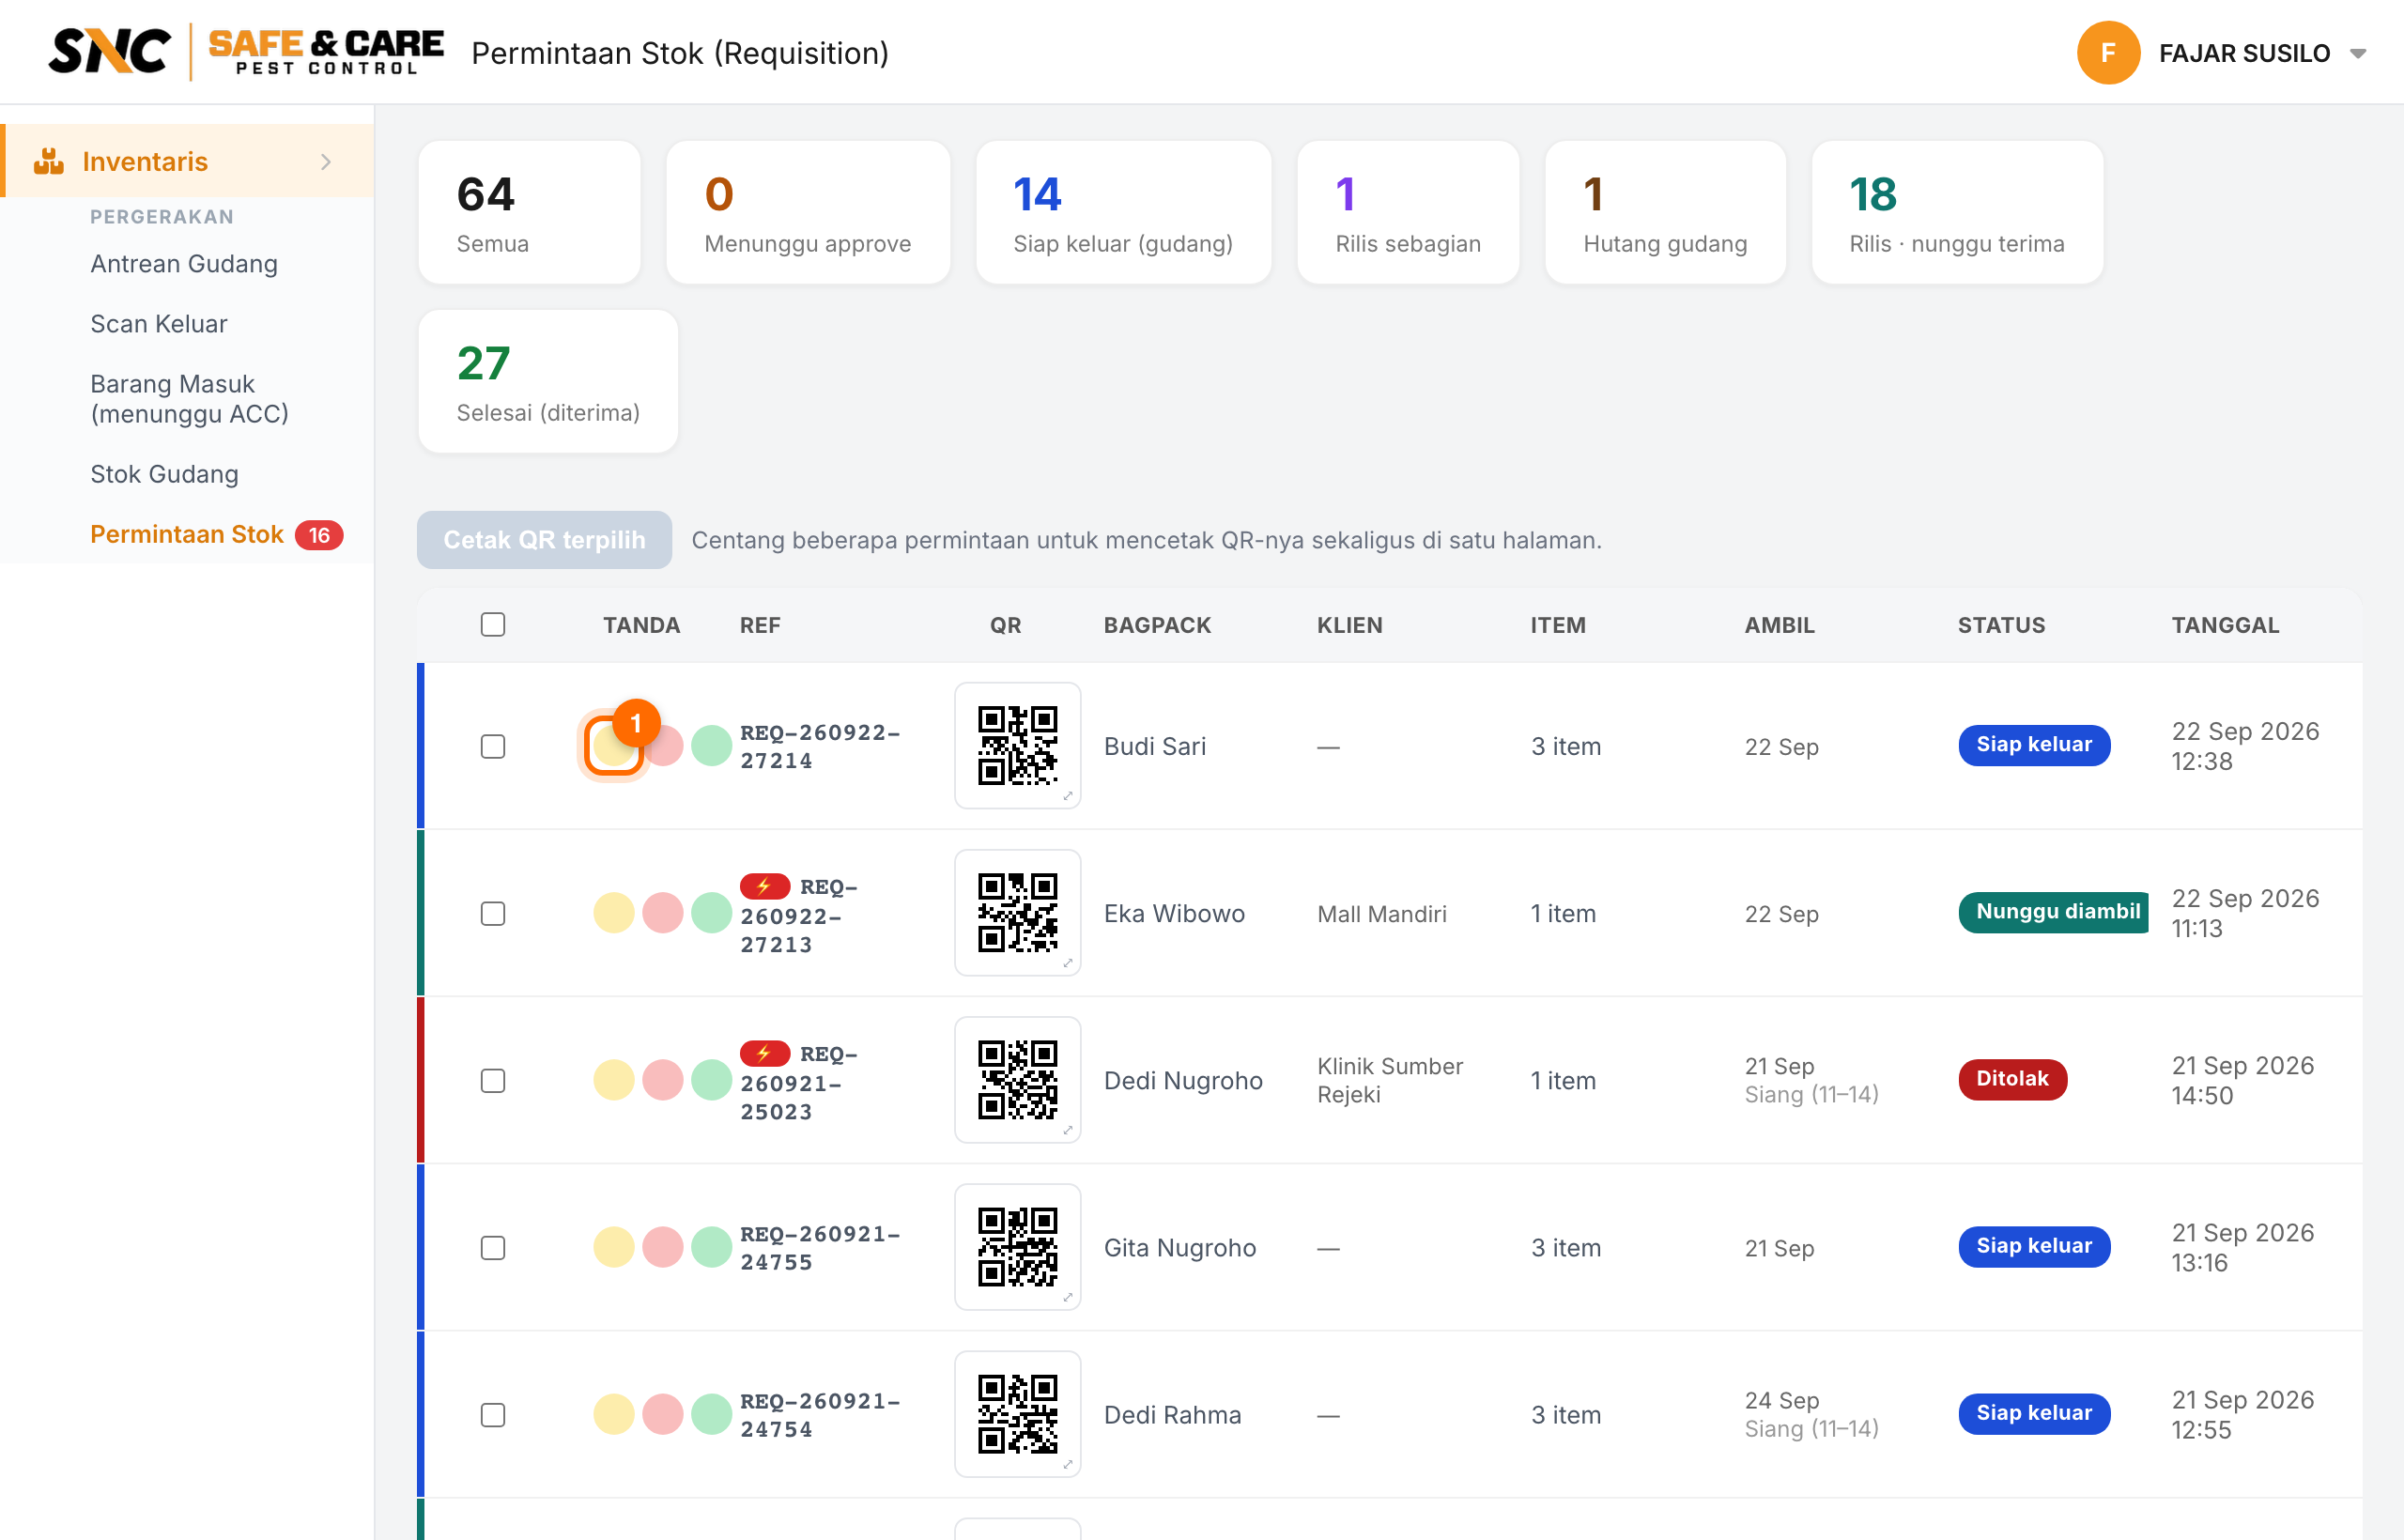The height and width of the screenshot is (1540, 2404).
Task: Open request REQ-260921-24754
Action: [820, 1415]
